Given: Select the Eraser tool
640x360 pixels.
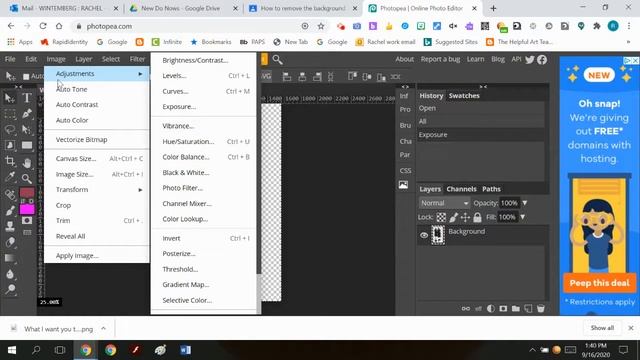Looking at the screenshot, I should pyautogui.click(x=10, y=242).
